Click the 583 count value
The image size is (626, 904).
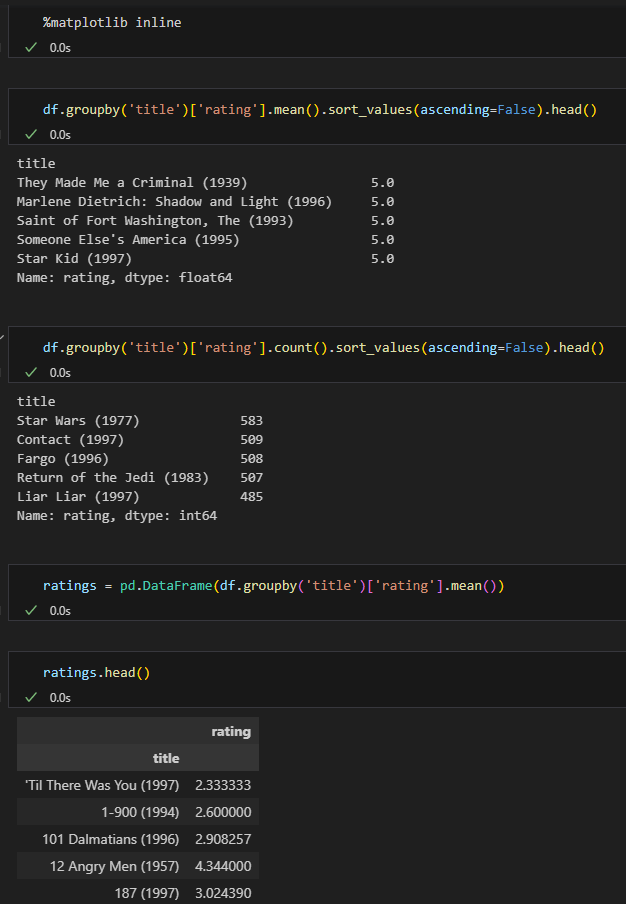251,421
